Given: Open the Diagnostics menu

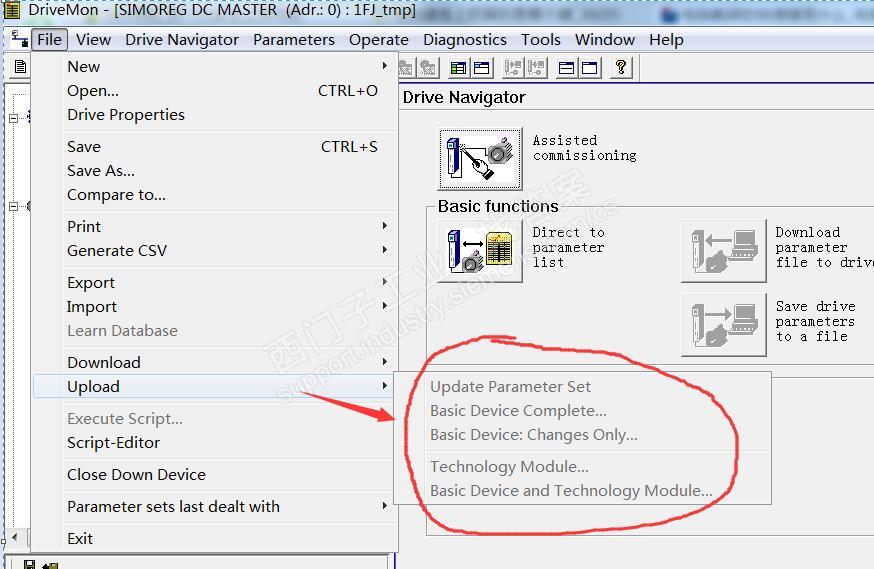Looking at the screenshot, I should pos(465,40).
